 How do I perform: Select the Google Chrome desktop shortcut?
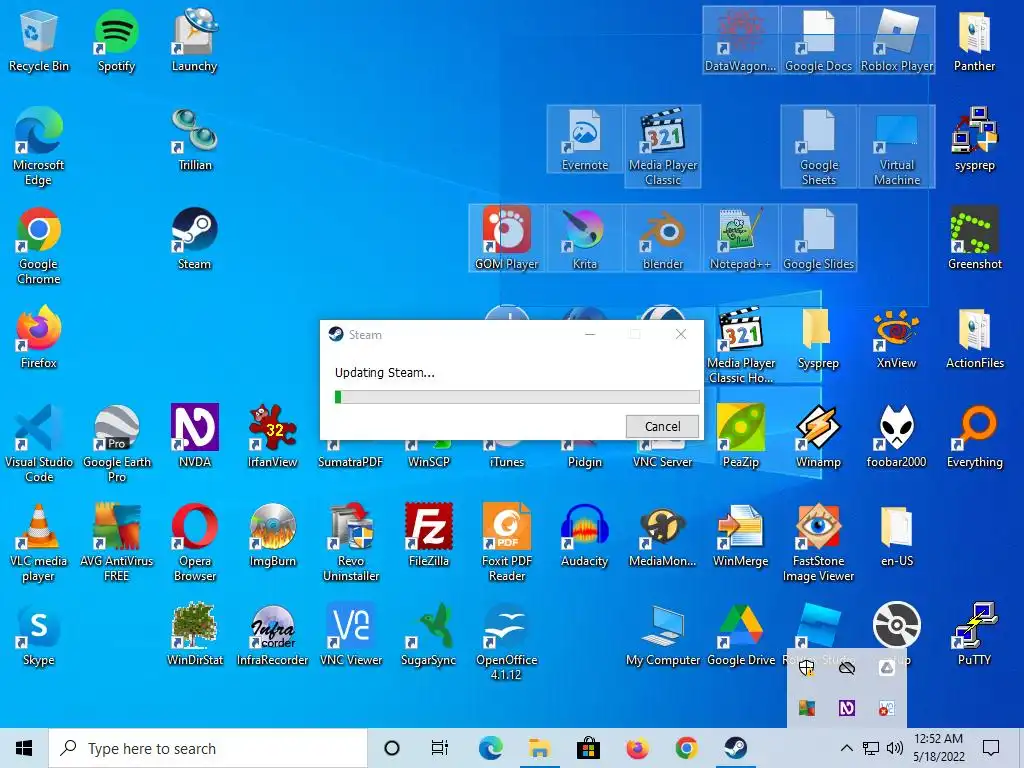coord(39,246)
